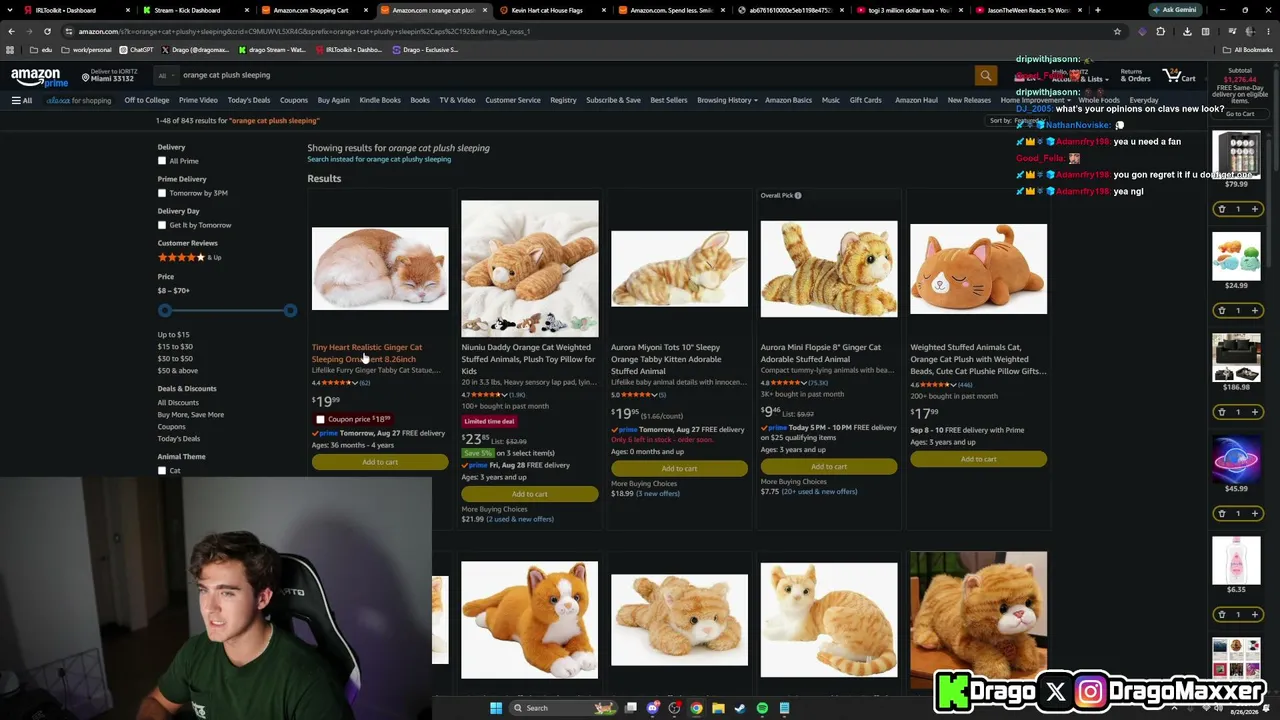Open the Chrome apps grid shortcut
Screen dimensions: 1280x720
click(x=10, y=49)
